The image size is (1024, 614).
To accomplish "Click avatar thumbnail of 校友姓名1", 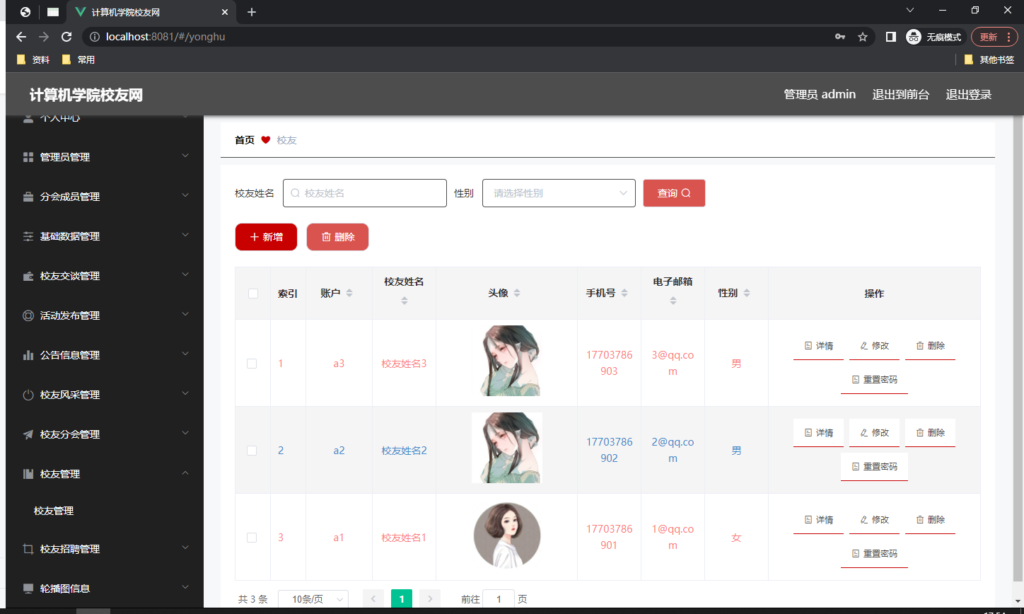I will [507, 536].
